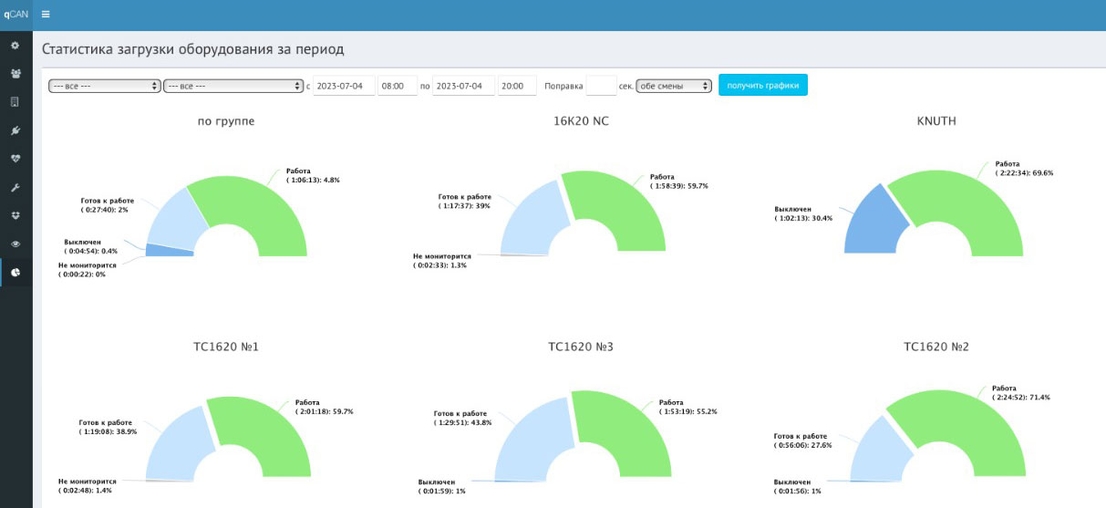Screen dimensions: 1106x508
Task: Click the 'Поправка' seconds input box
Action: tap(602, 85)
